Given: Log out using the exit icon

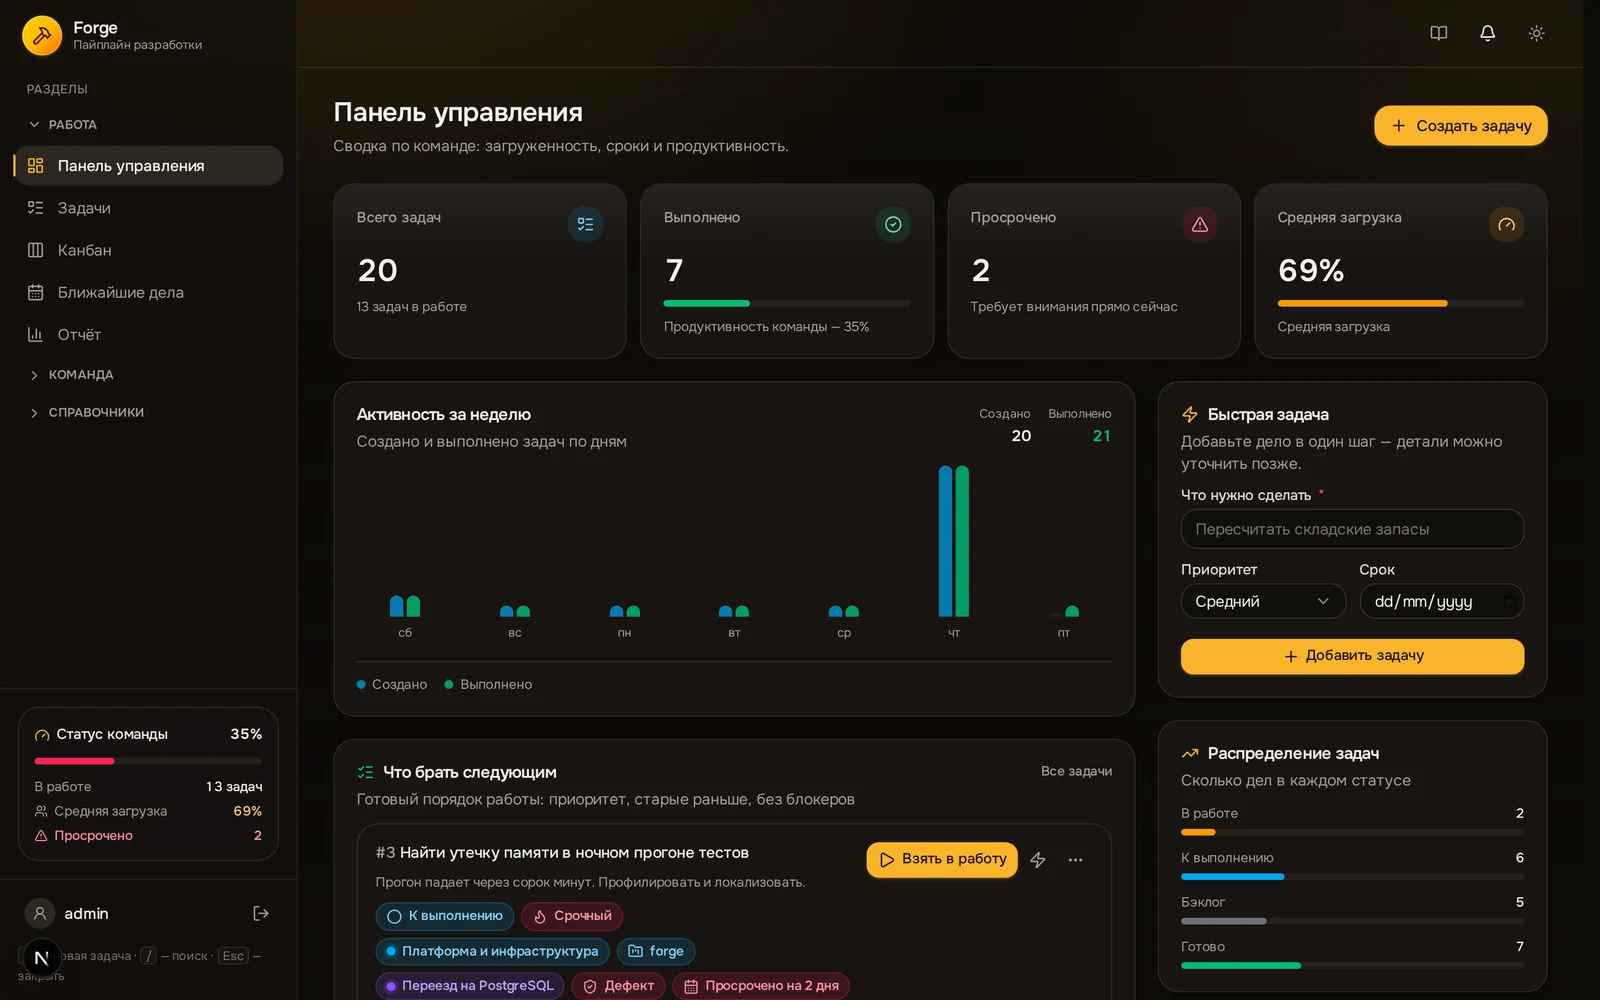Looking at the screenshot, I should [261, 913].
